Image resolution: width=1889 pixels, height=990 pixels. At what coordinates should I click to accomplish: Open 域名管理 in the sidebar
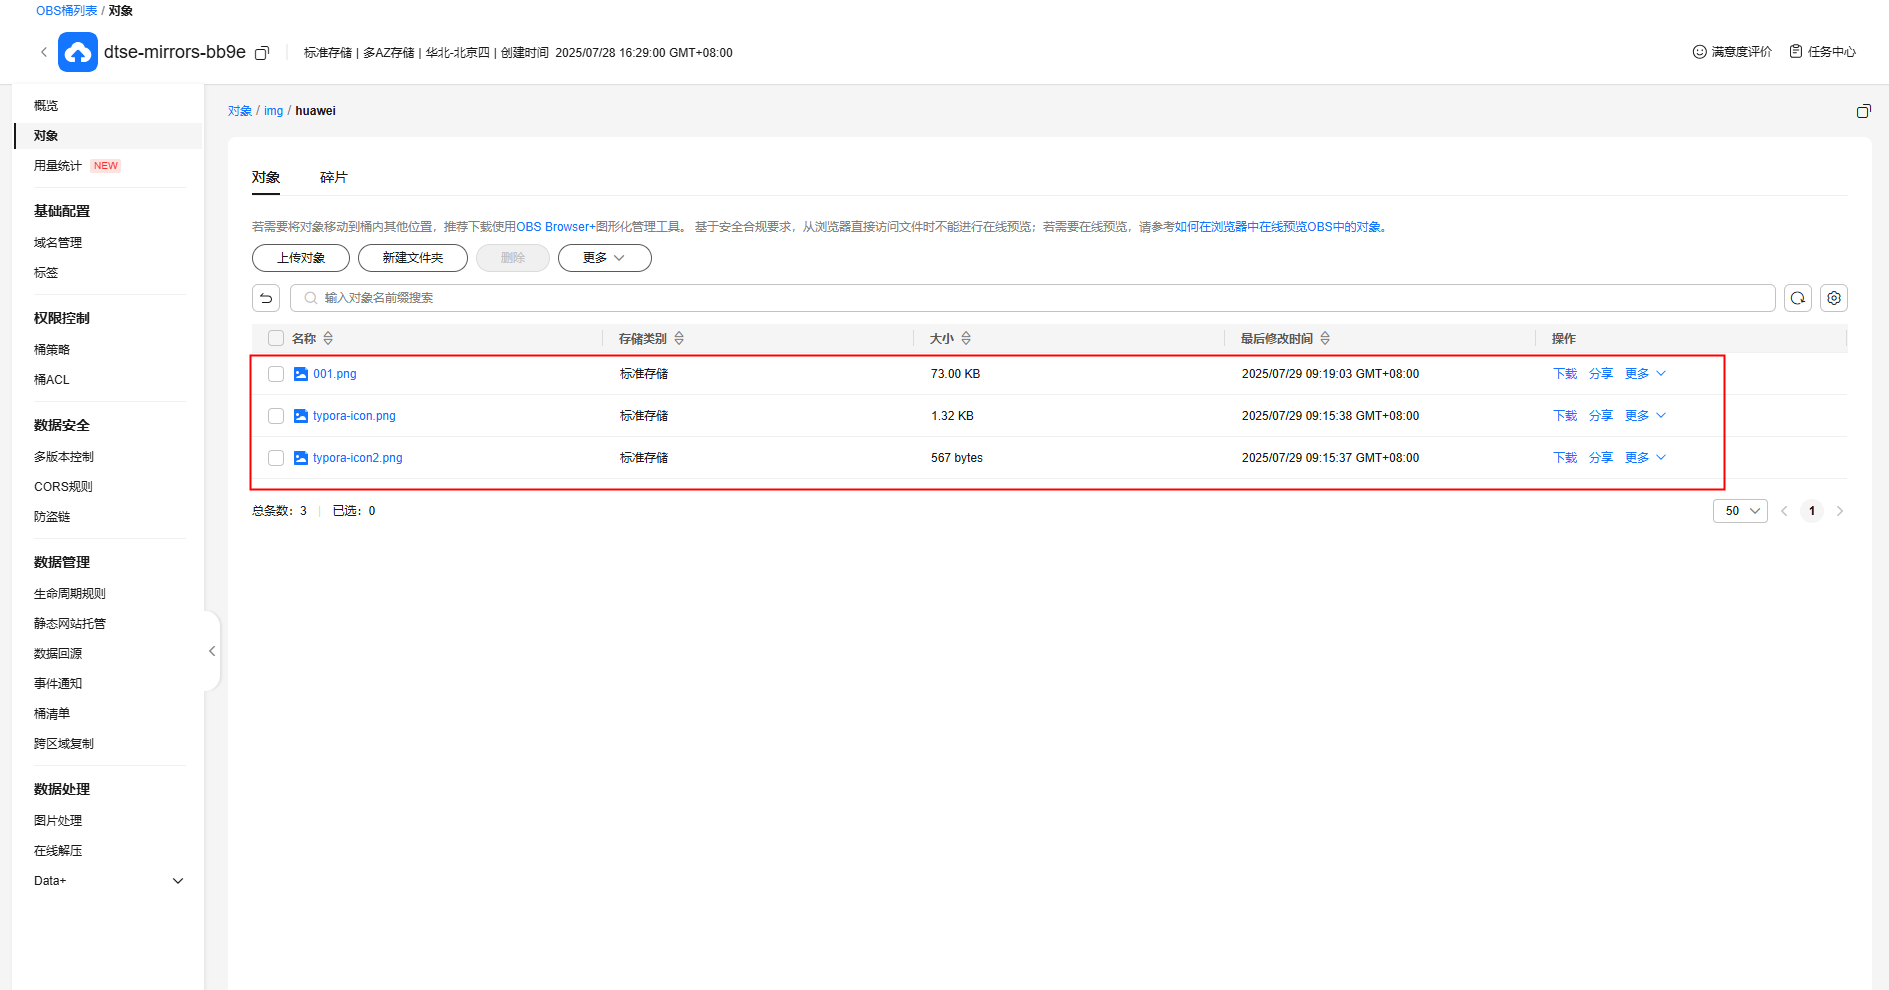click(58, 243)
